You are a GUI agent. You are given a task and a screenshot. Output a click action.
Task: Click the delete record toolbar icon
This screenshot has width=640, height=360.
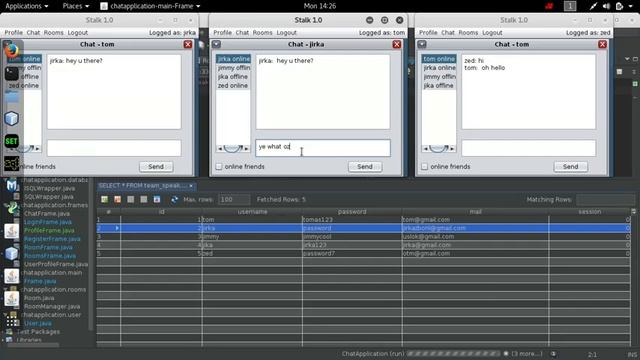click(x=118, y=199)
